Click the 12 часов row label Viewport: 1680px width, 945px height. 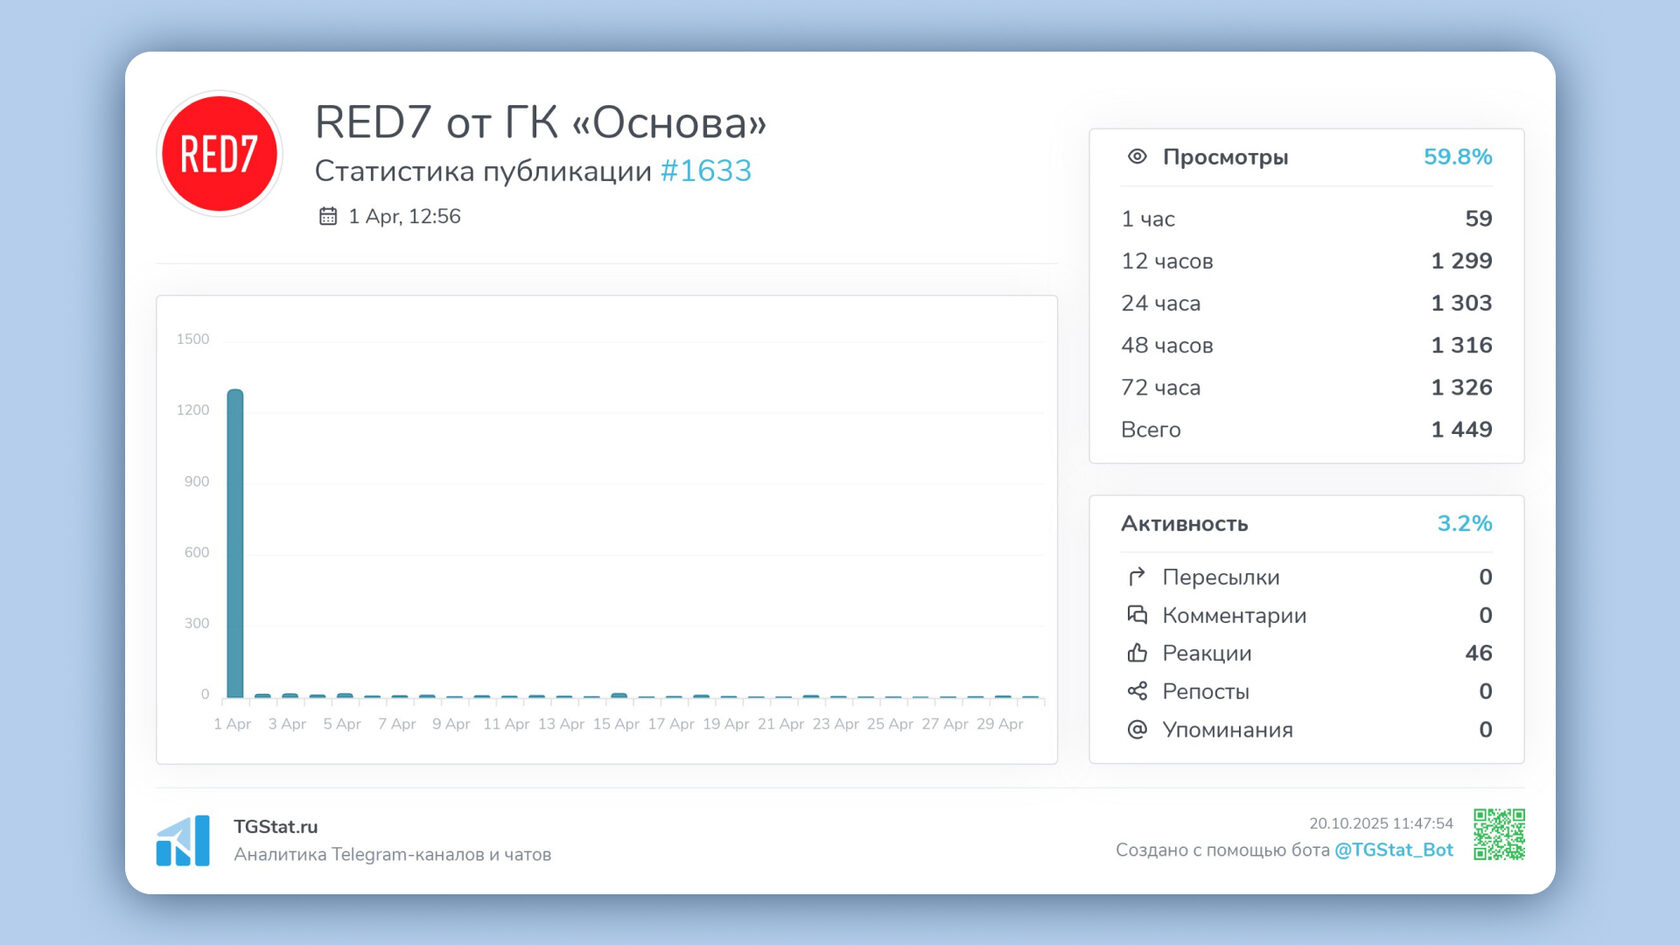[1167, 261]
